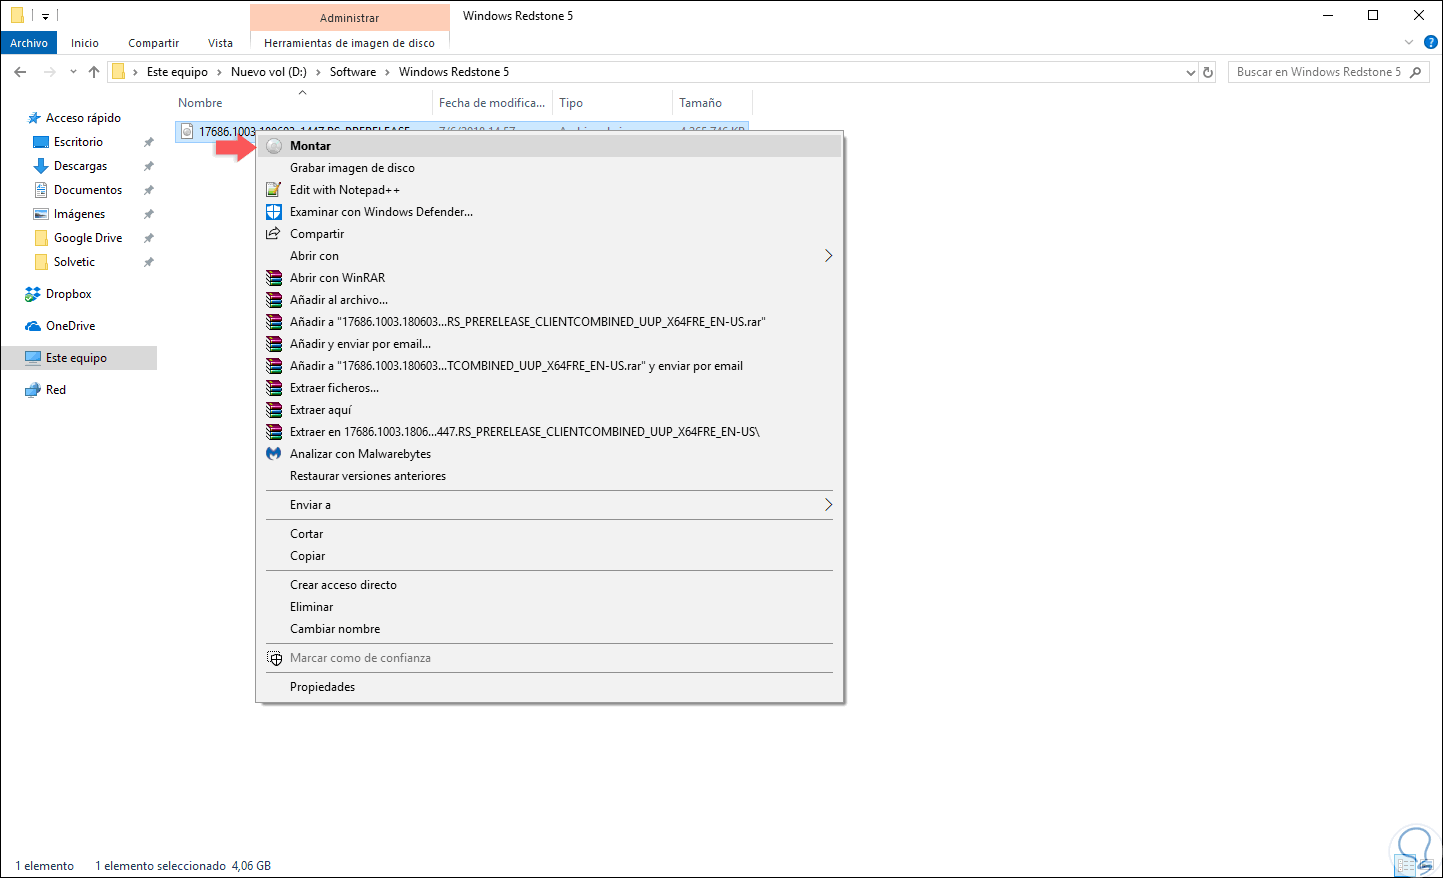This screenshot has width=1443, height=878.
Task: Open Herramientas de imagen de disco tab
Action: pos(349,43)
